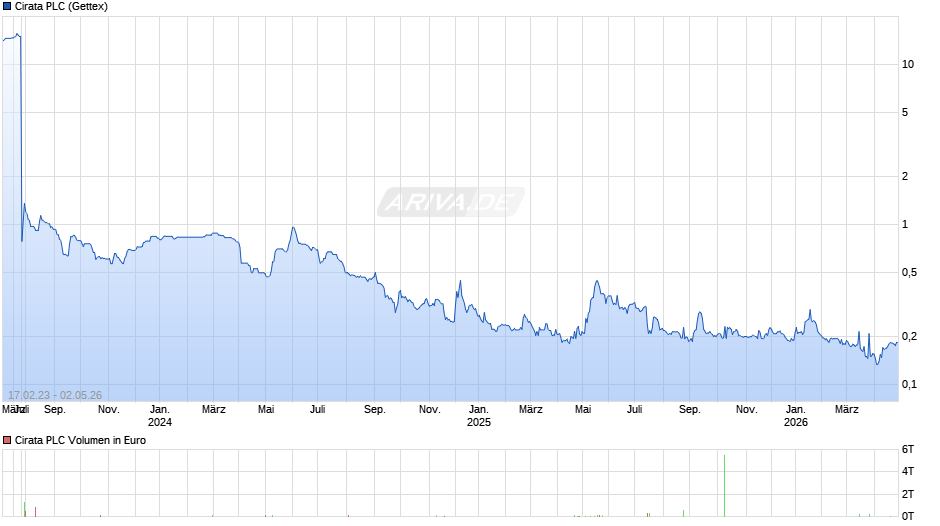
Task: Select the 'Cirata PLC Volumen in Euro' title
Action: point(80,440)
